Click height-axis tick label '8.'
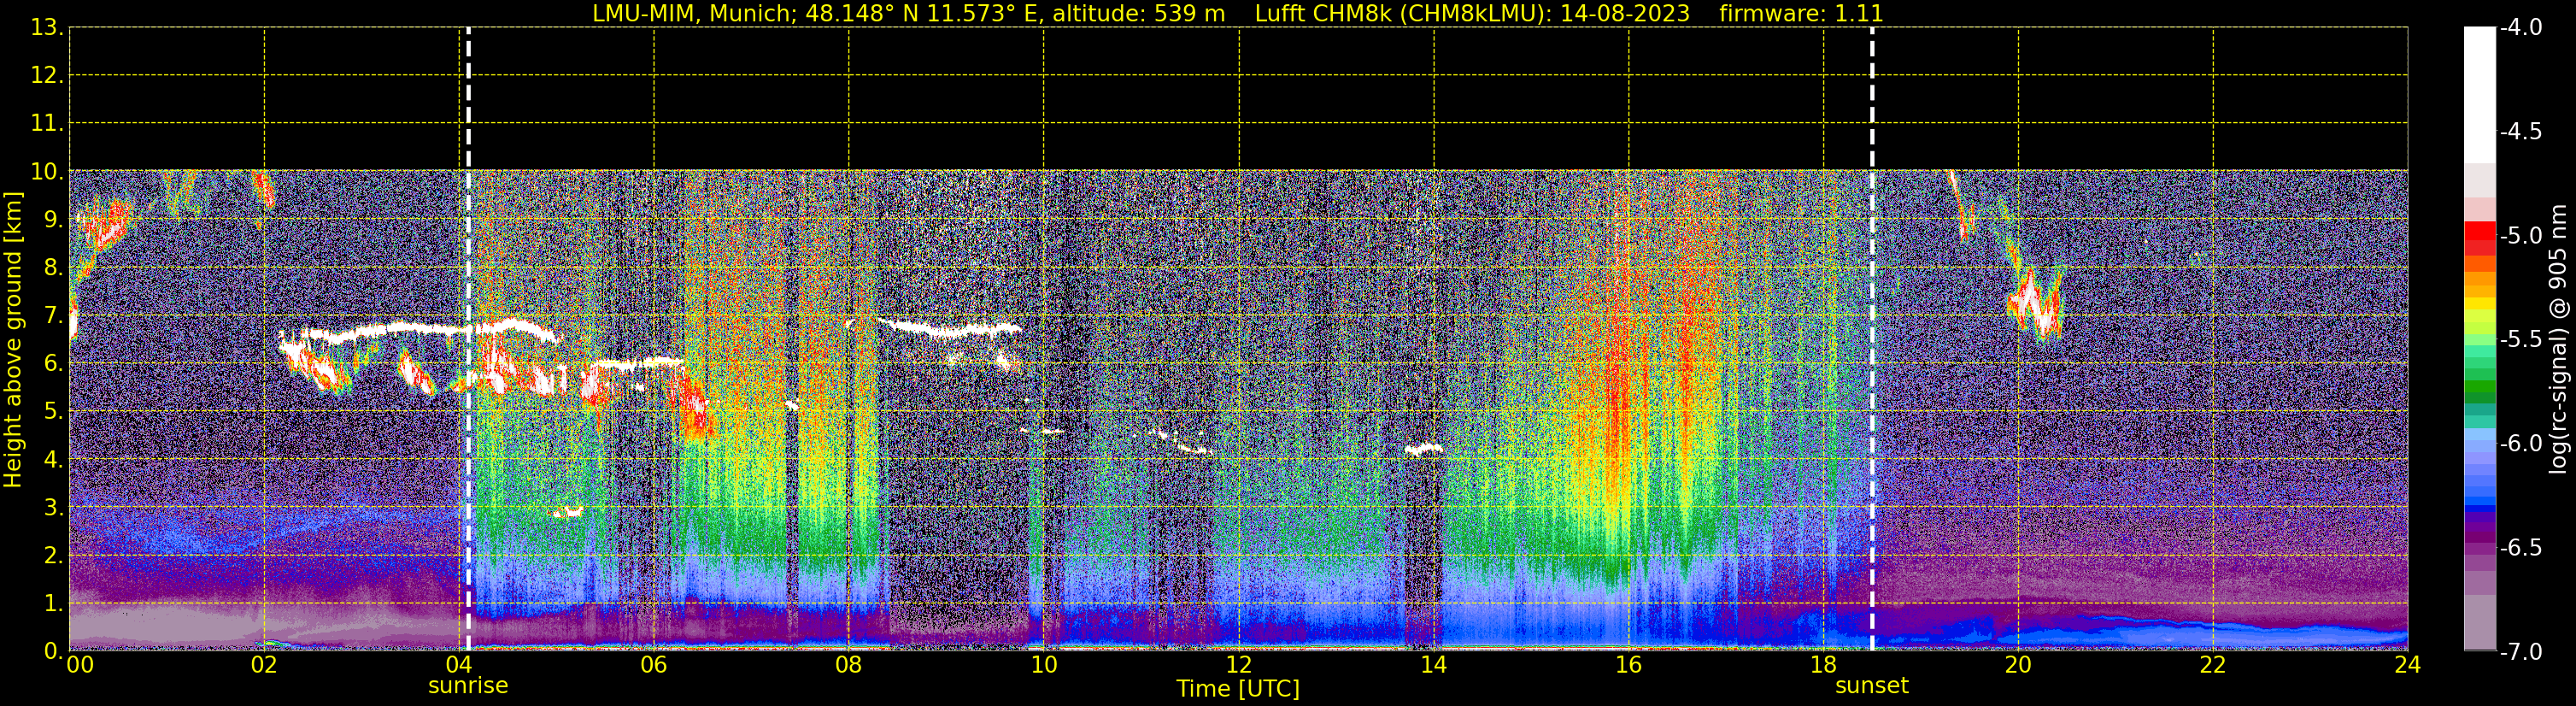2576x706 pixels. click(54, 267)
